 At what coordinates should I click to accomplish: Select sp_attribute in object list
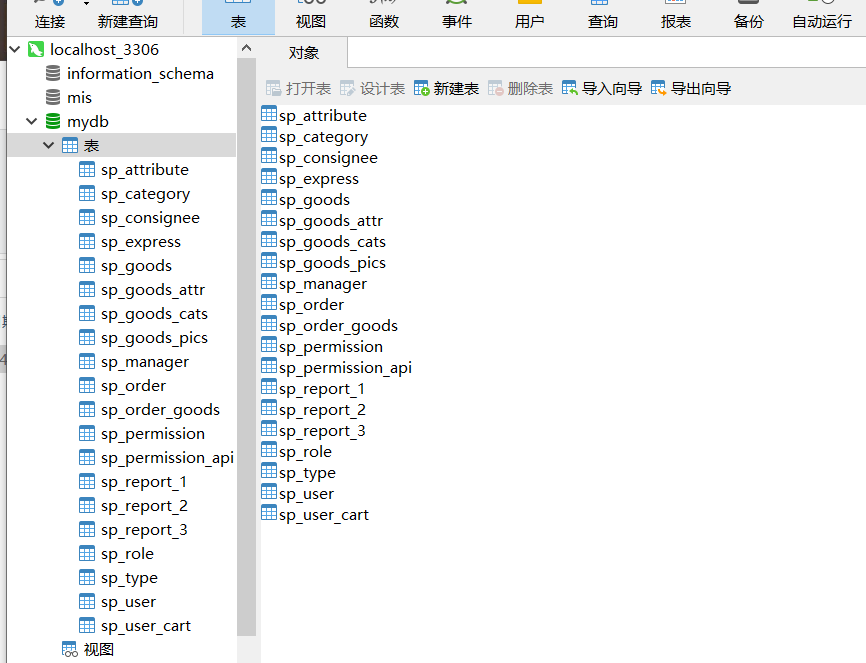coord(323,115)
